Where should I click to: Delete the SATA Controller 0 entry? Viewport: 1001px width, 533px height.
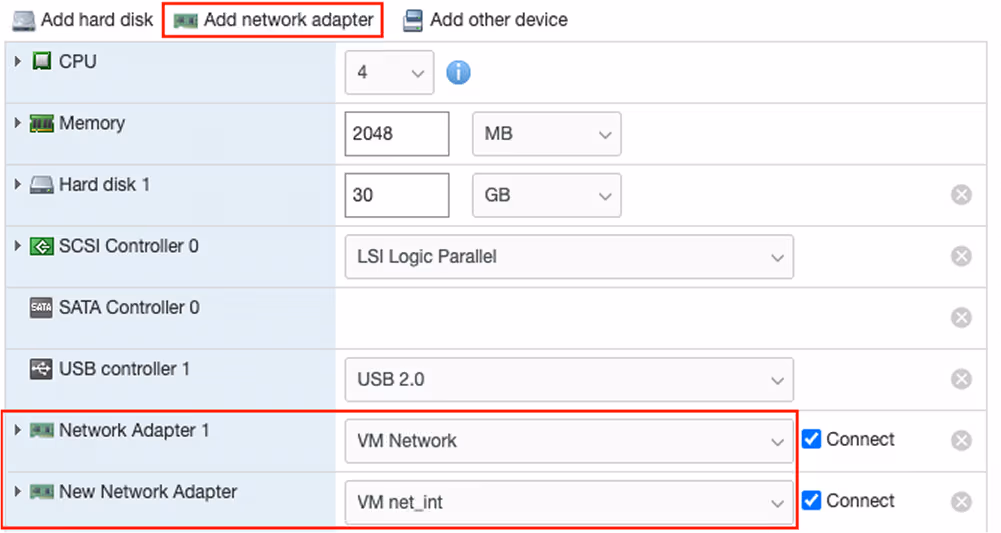click(961, 318)
